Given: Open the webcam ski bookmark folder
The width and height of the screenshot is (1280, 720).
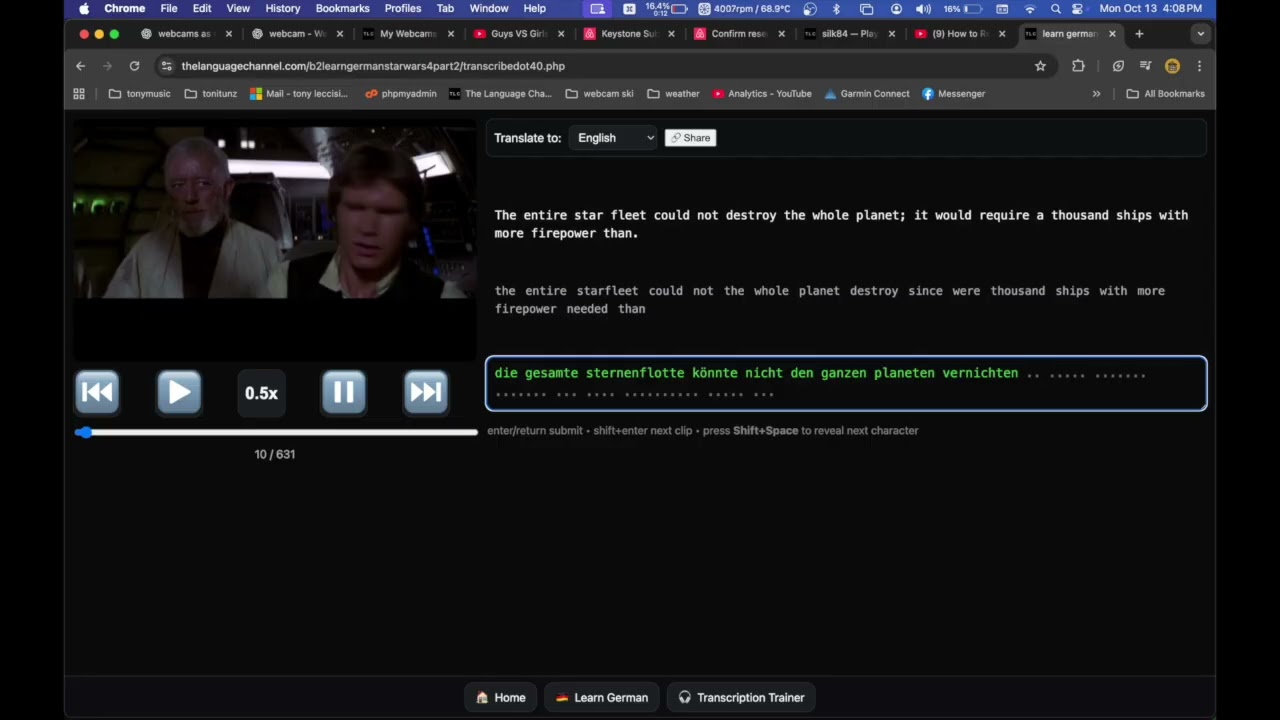Looking at the screenshot, I should pos(599,94).
